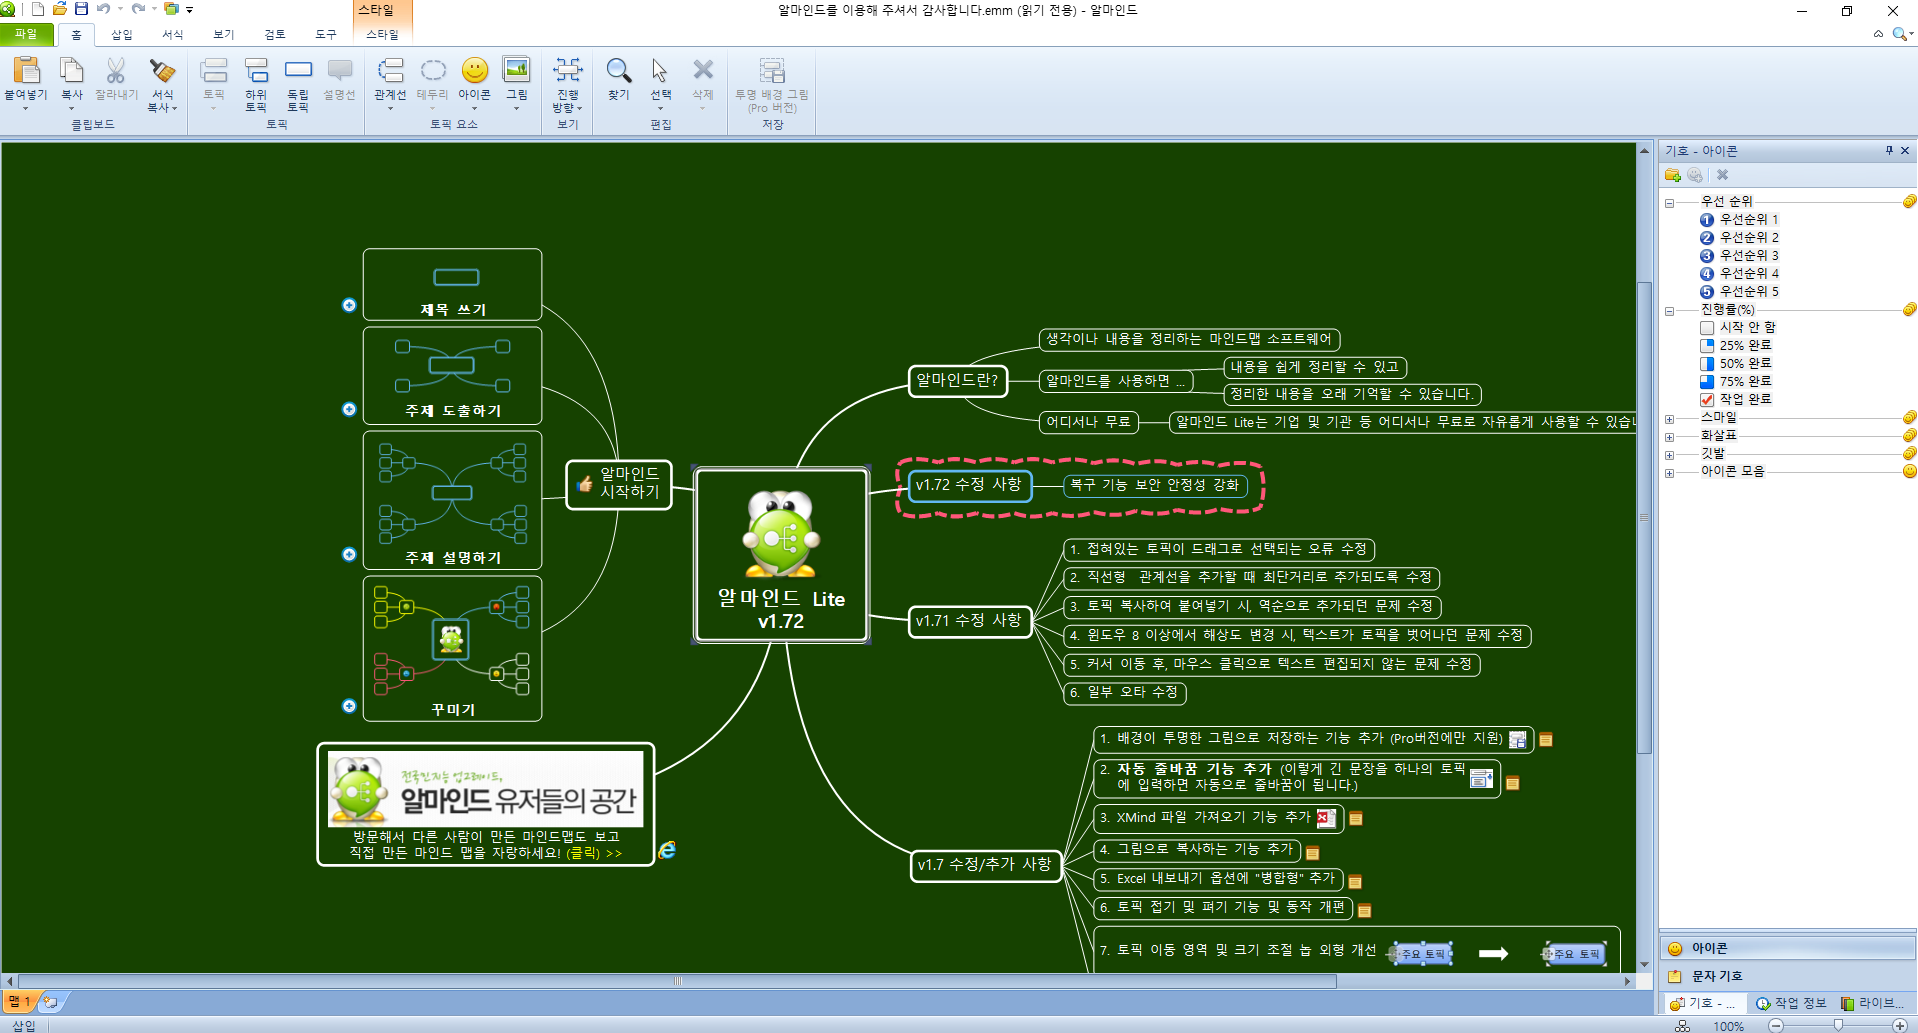Image resolution: width=1918 pixels, height=1033 pixels.
Task: Open the 관계선 dropdown arrow
Action: (390, 108)
